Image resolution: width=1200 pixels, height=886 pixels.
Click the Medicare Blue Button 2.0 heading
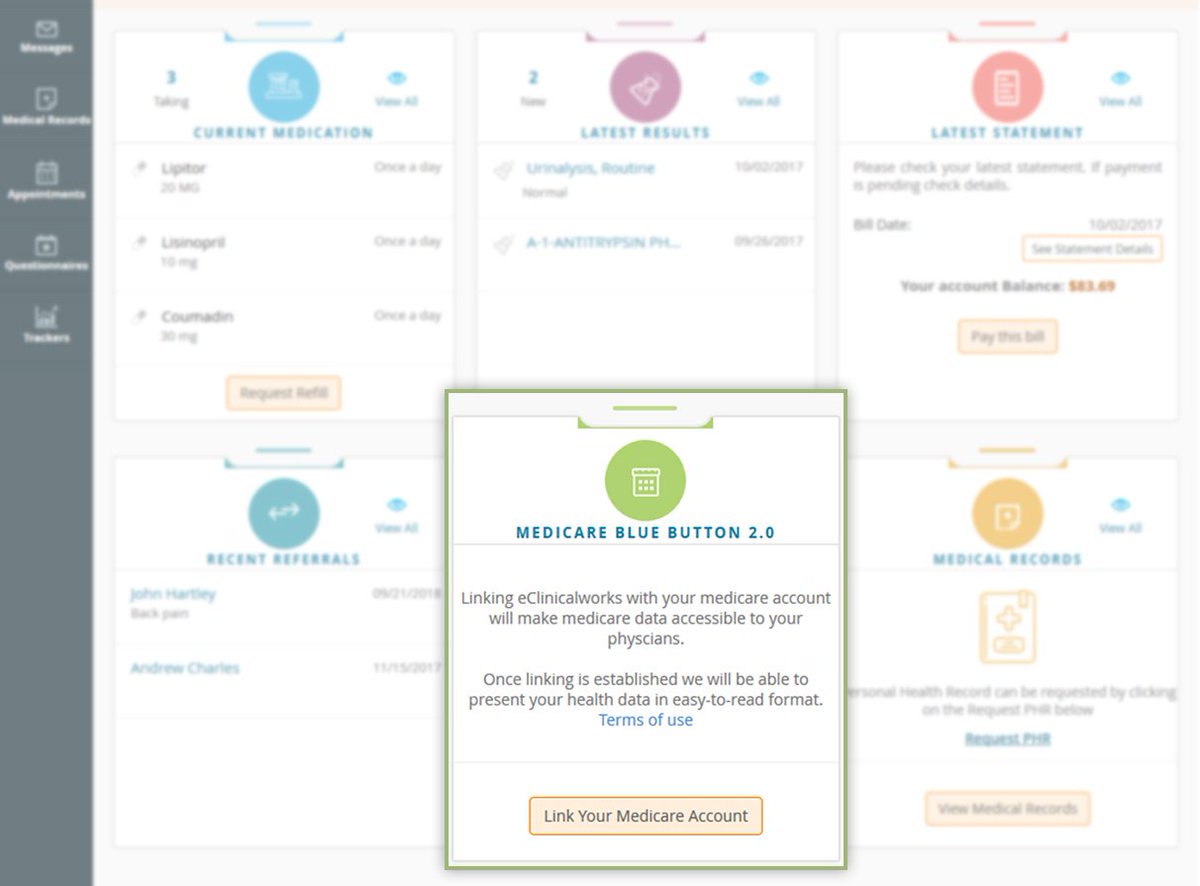point(645,533)
